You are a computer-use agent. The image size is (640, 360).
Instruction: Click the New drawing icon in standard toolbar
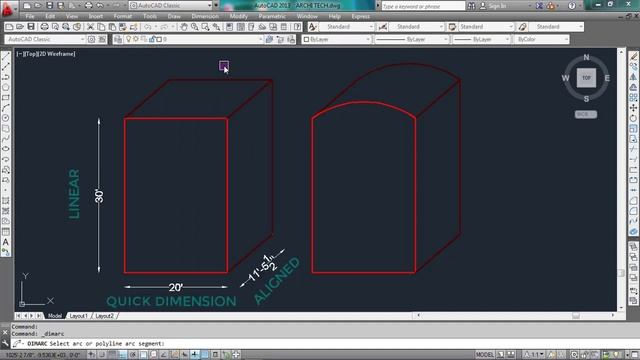click(x=9, y=27)
